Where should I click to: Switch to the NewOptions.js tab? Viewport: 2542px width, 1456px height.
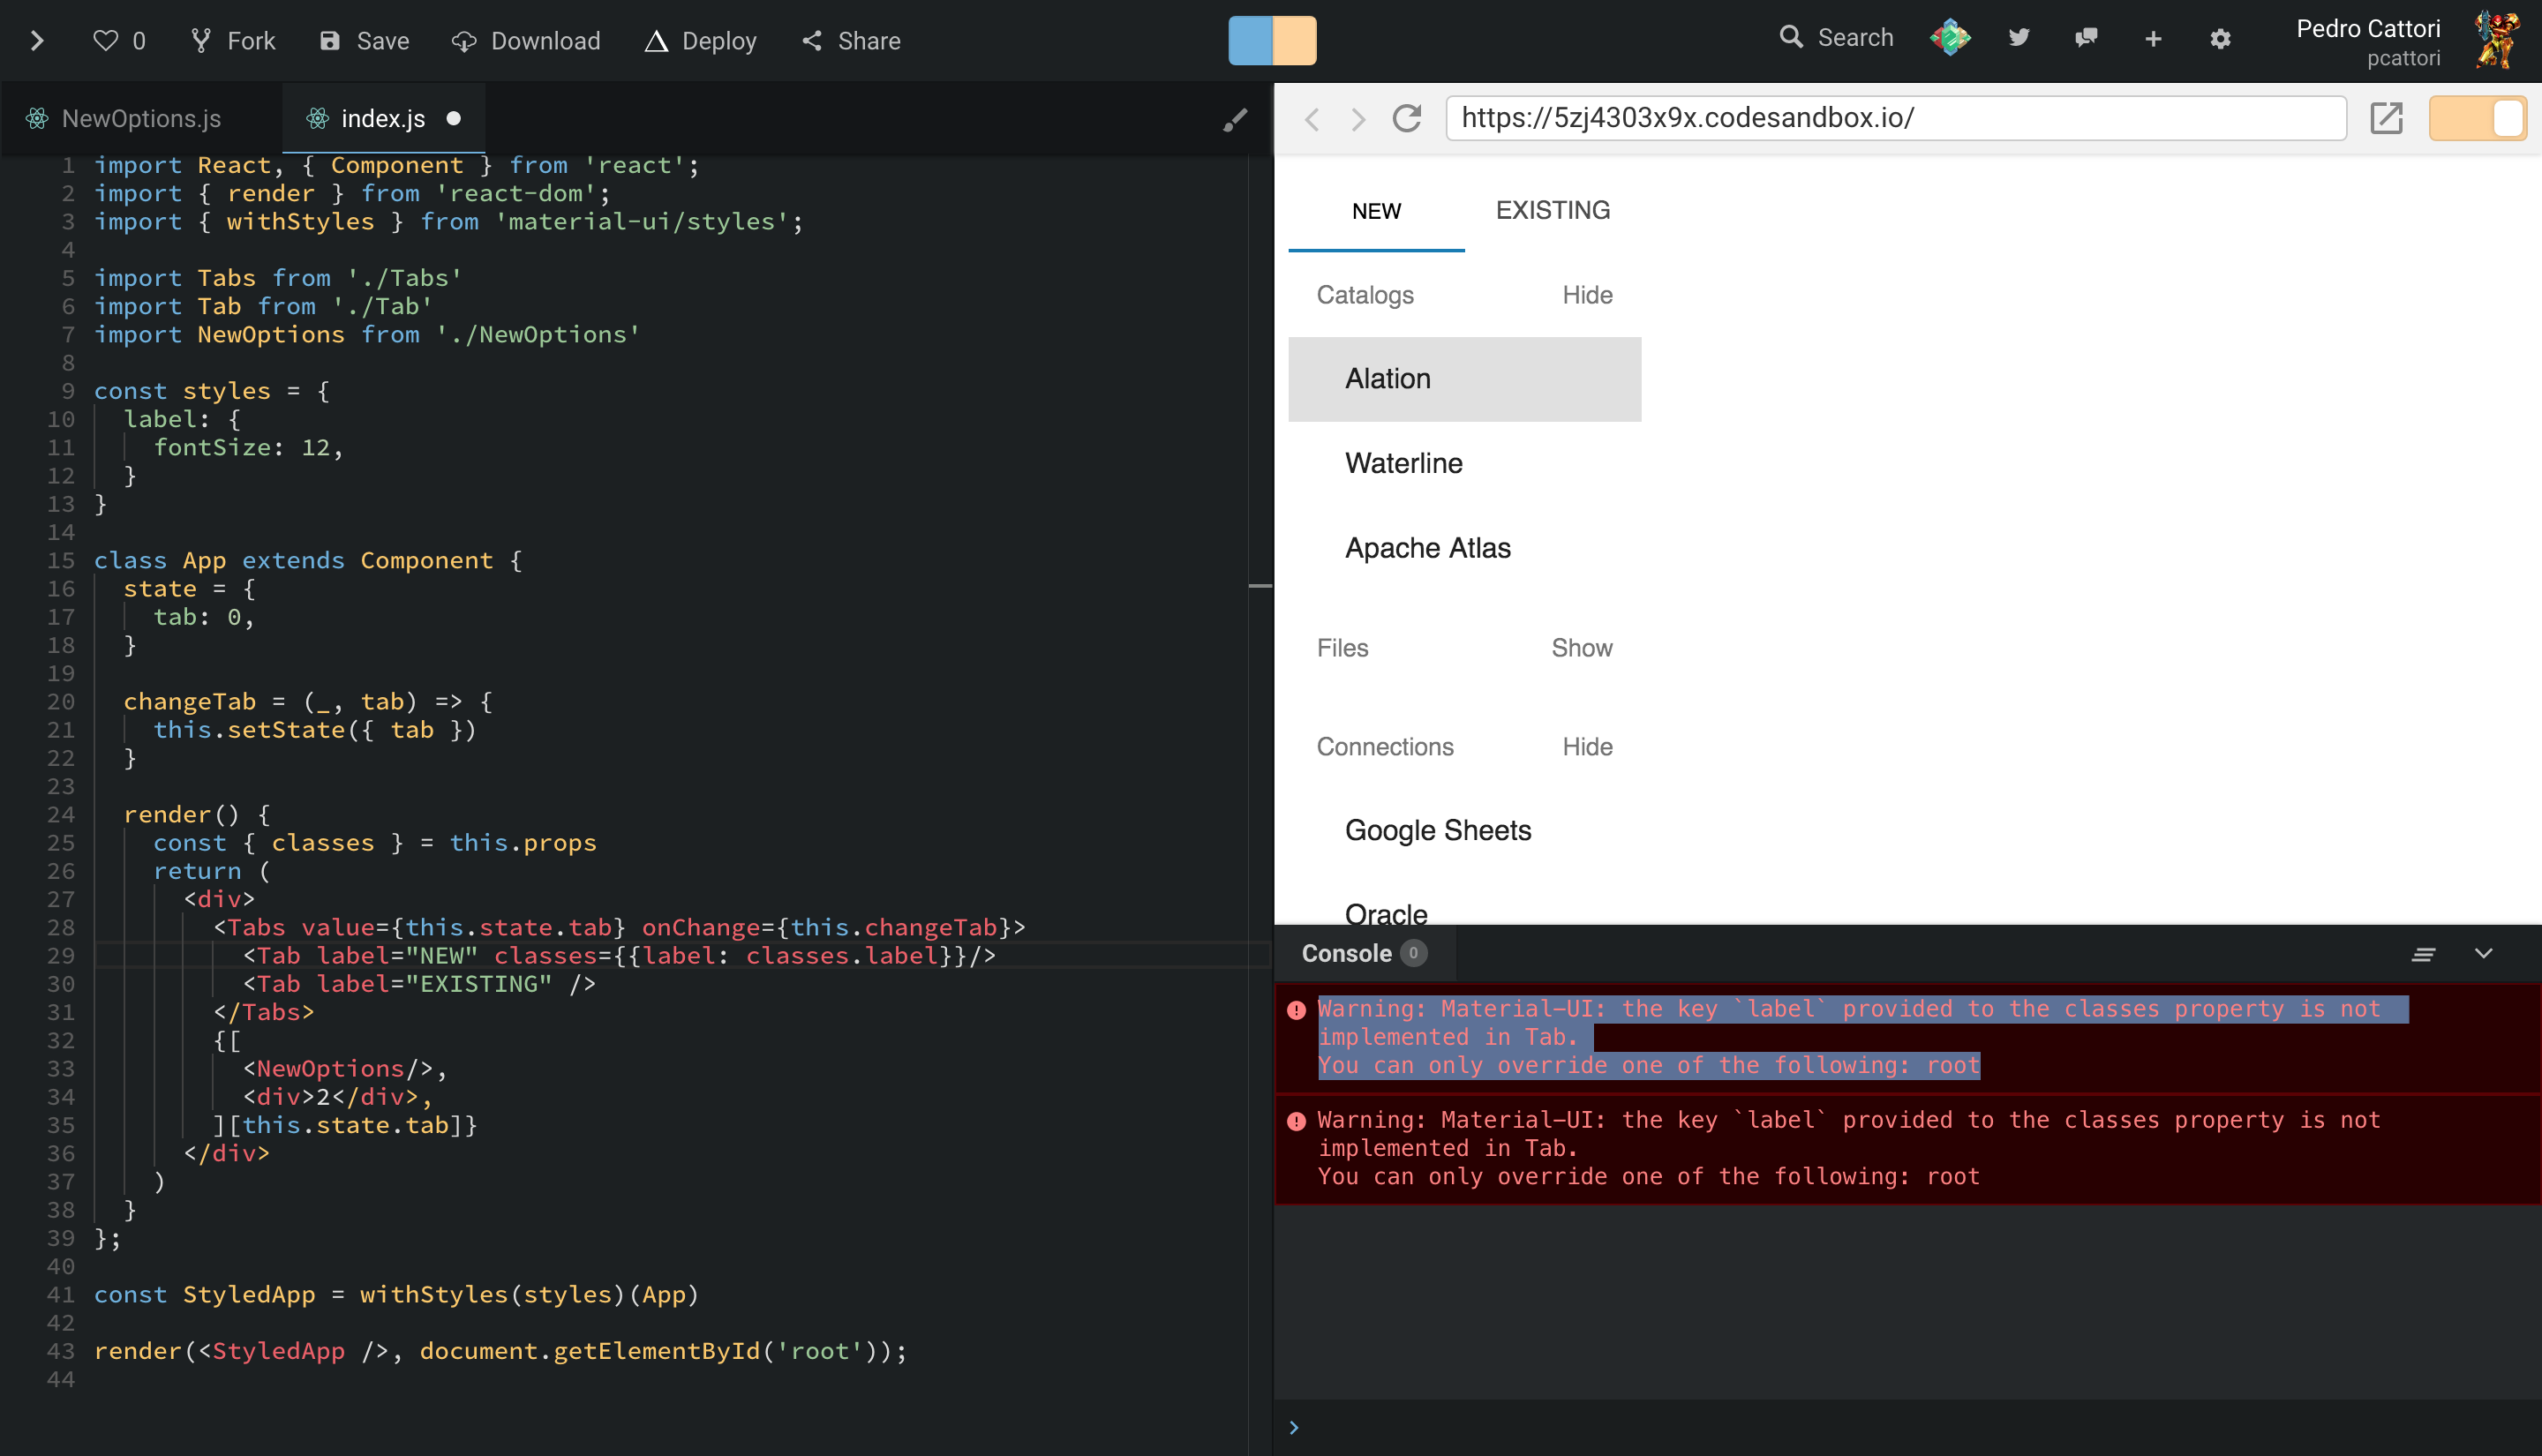click(x=139, y=118)
